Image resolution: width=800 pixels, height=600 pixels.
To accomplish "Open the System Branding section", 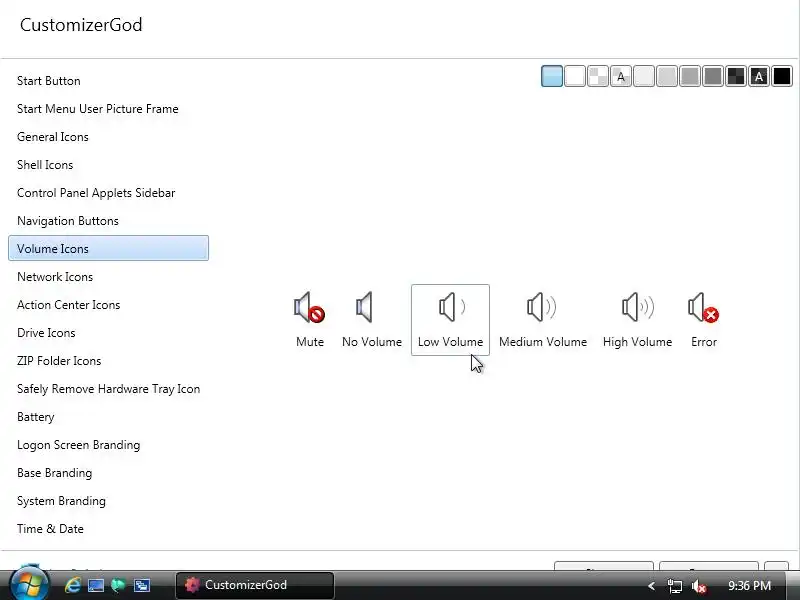I will click(61, 501).
